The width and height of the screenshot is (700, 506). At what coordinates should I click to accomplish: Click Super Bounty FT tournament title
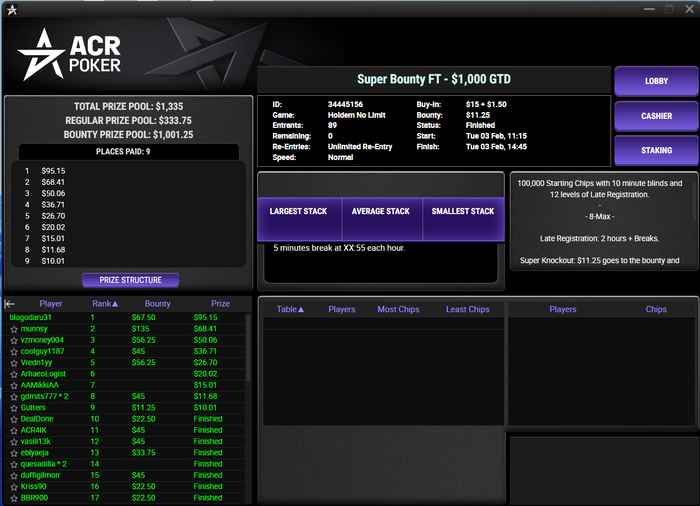(433, 79)
